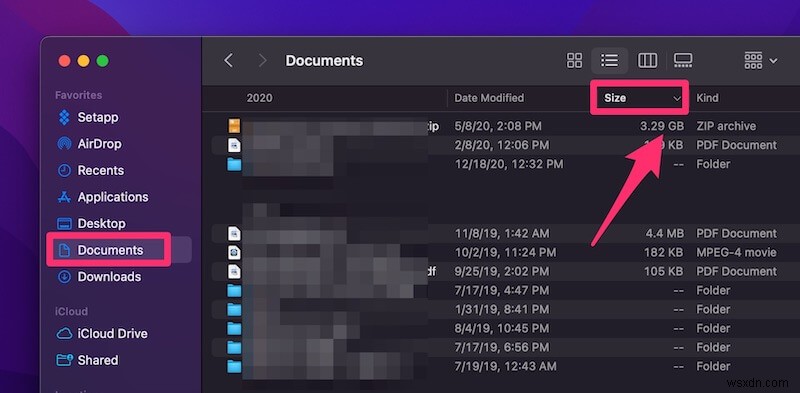This screenshot has width=800, height=393.
Task: Select the row dated 2/8/20, 12:06 PM
Action: point(505,145)
